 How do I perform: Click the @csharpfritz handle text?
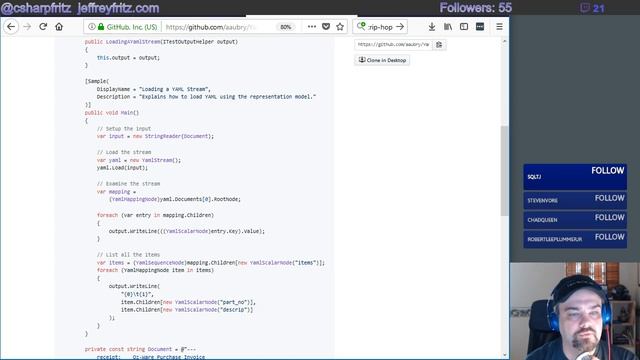[36, 8]
